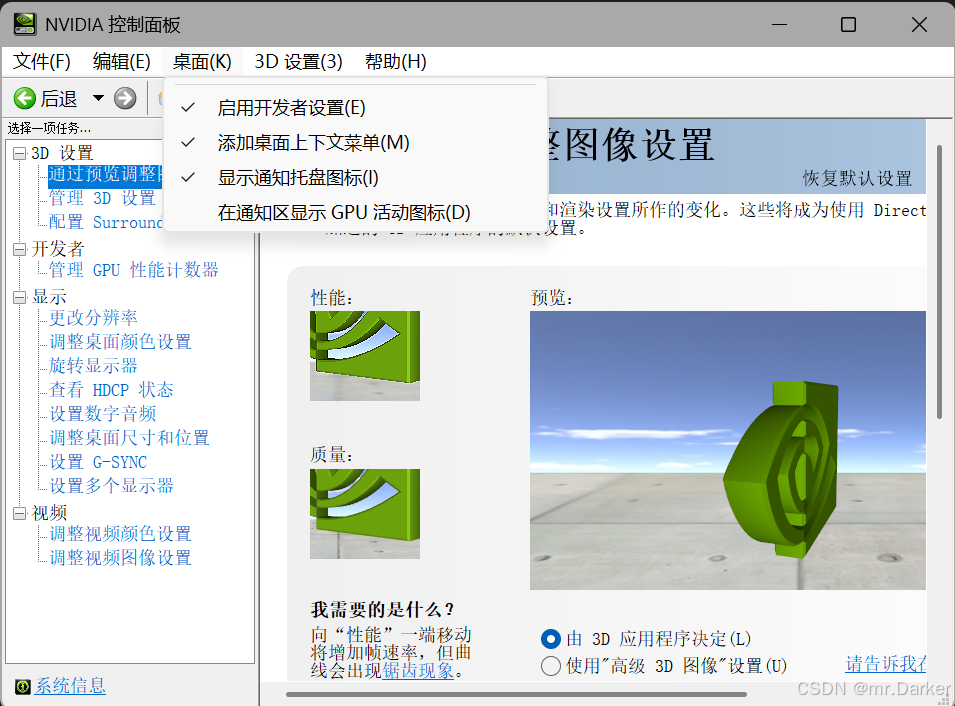Close the NVIDIA 控制面板 window
This screenshot has height=706, width=955.
pyautogui.click(x=919, y=24)
